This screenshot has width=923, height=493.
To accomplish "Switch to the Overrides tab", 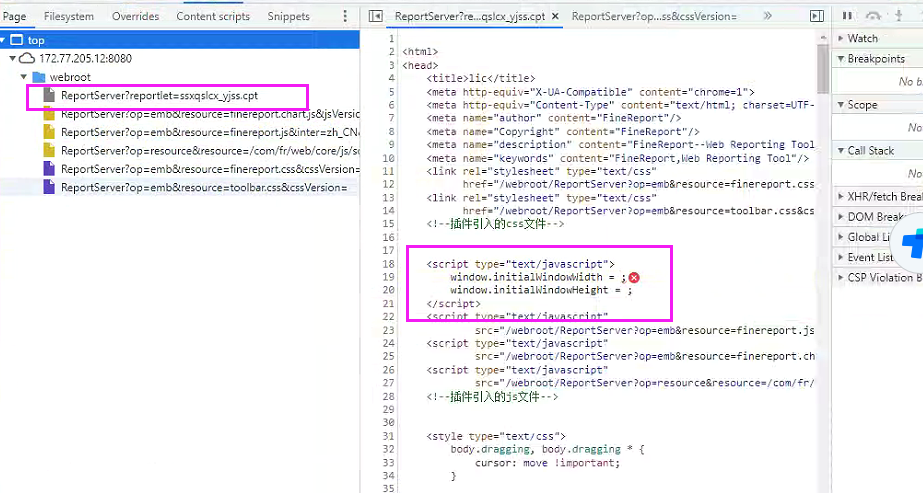I will click(135, 16).
